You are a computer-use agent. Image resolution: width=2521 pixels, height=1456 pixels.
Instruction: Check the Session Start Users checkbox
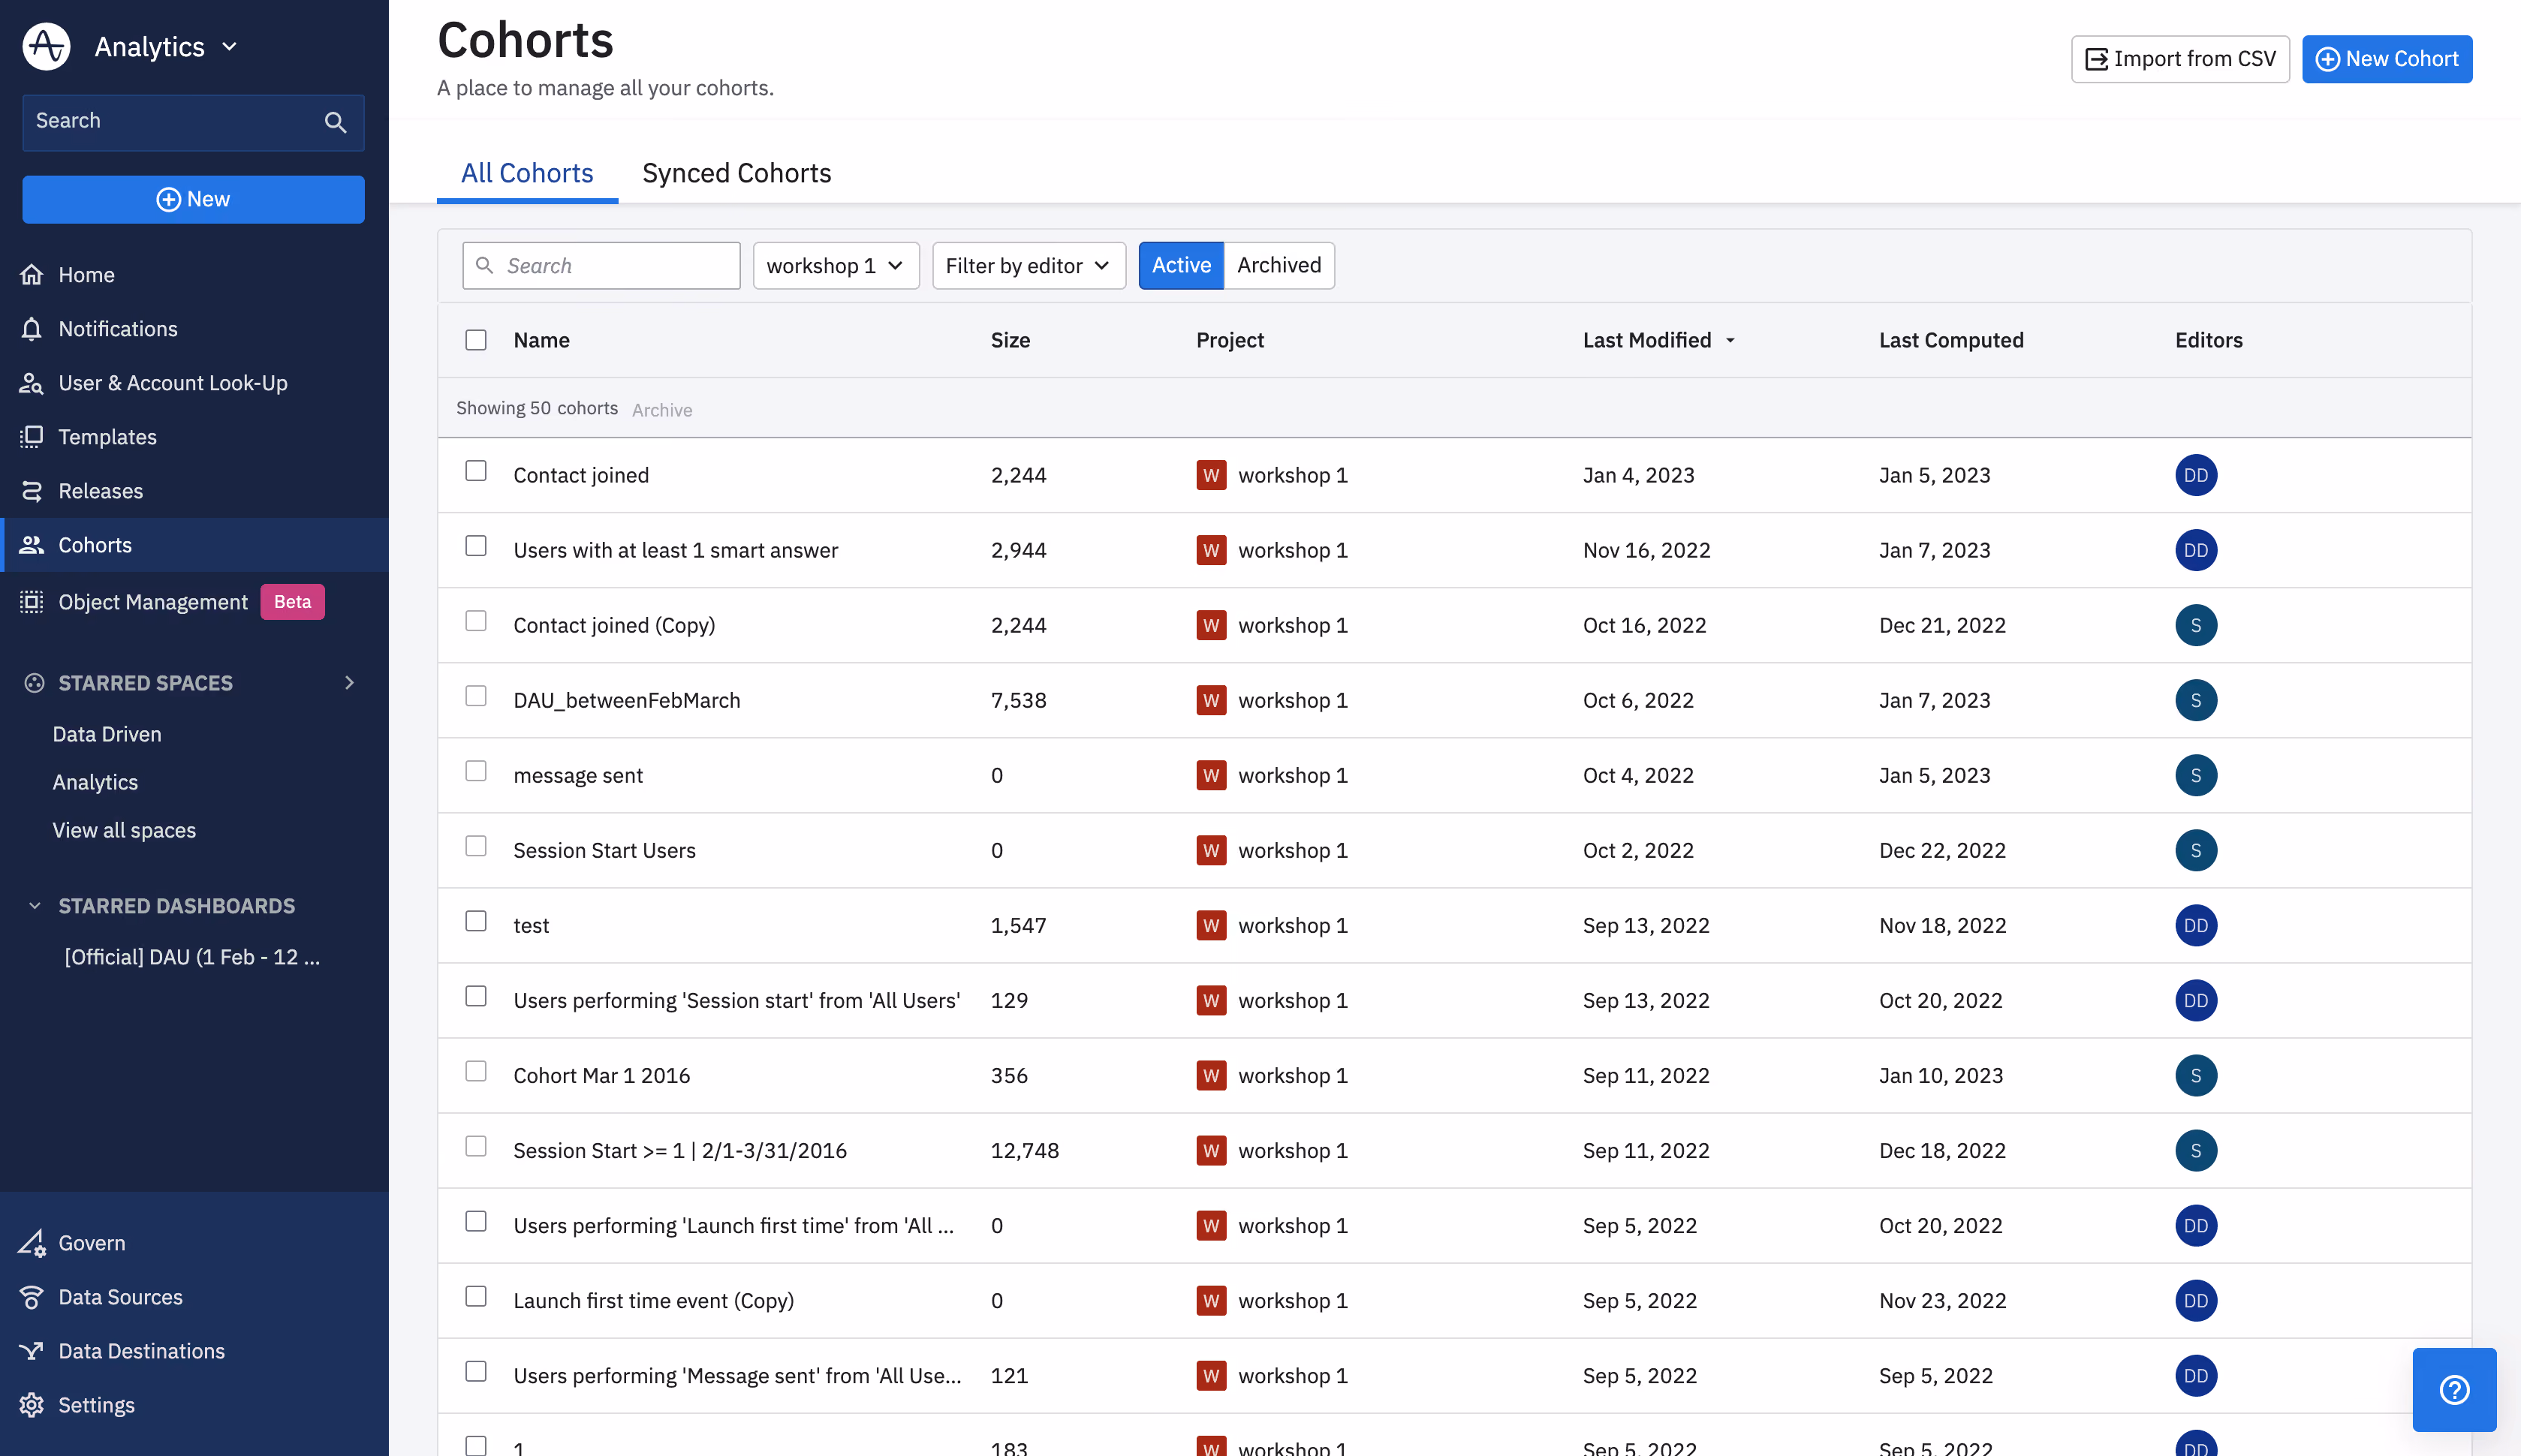476,846
